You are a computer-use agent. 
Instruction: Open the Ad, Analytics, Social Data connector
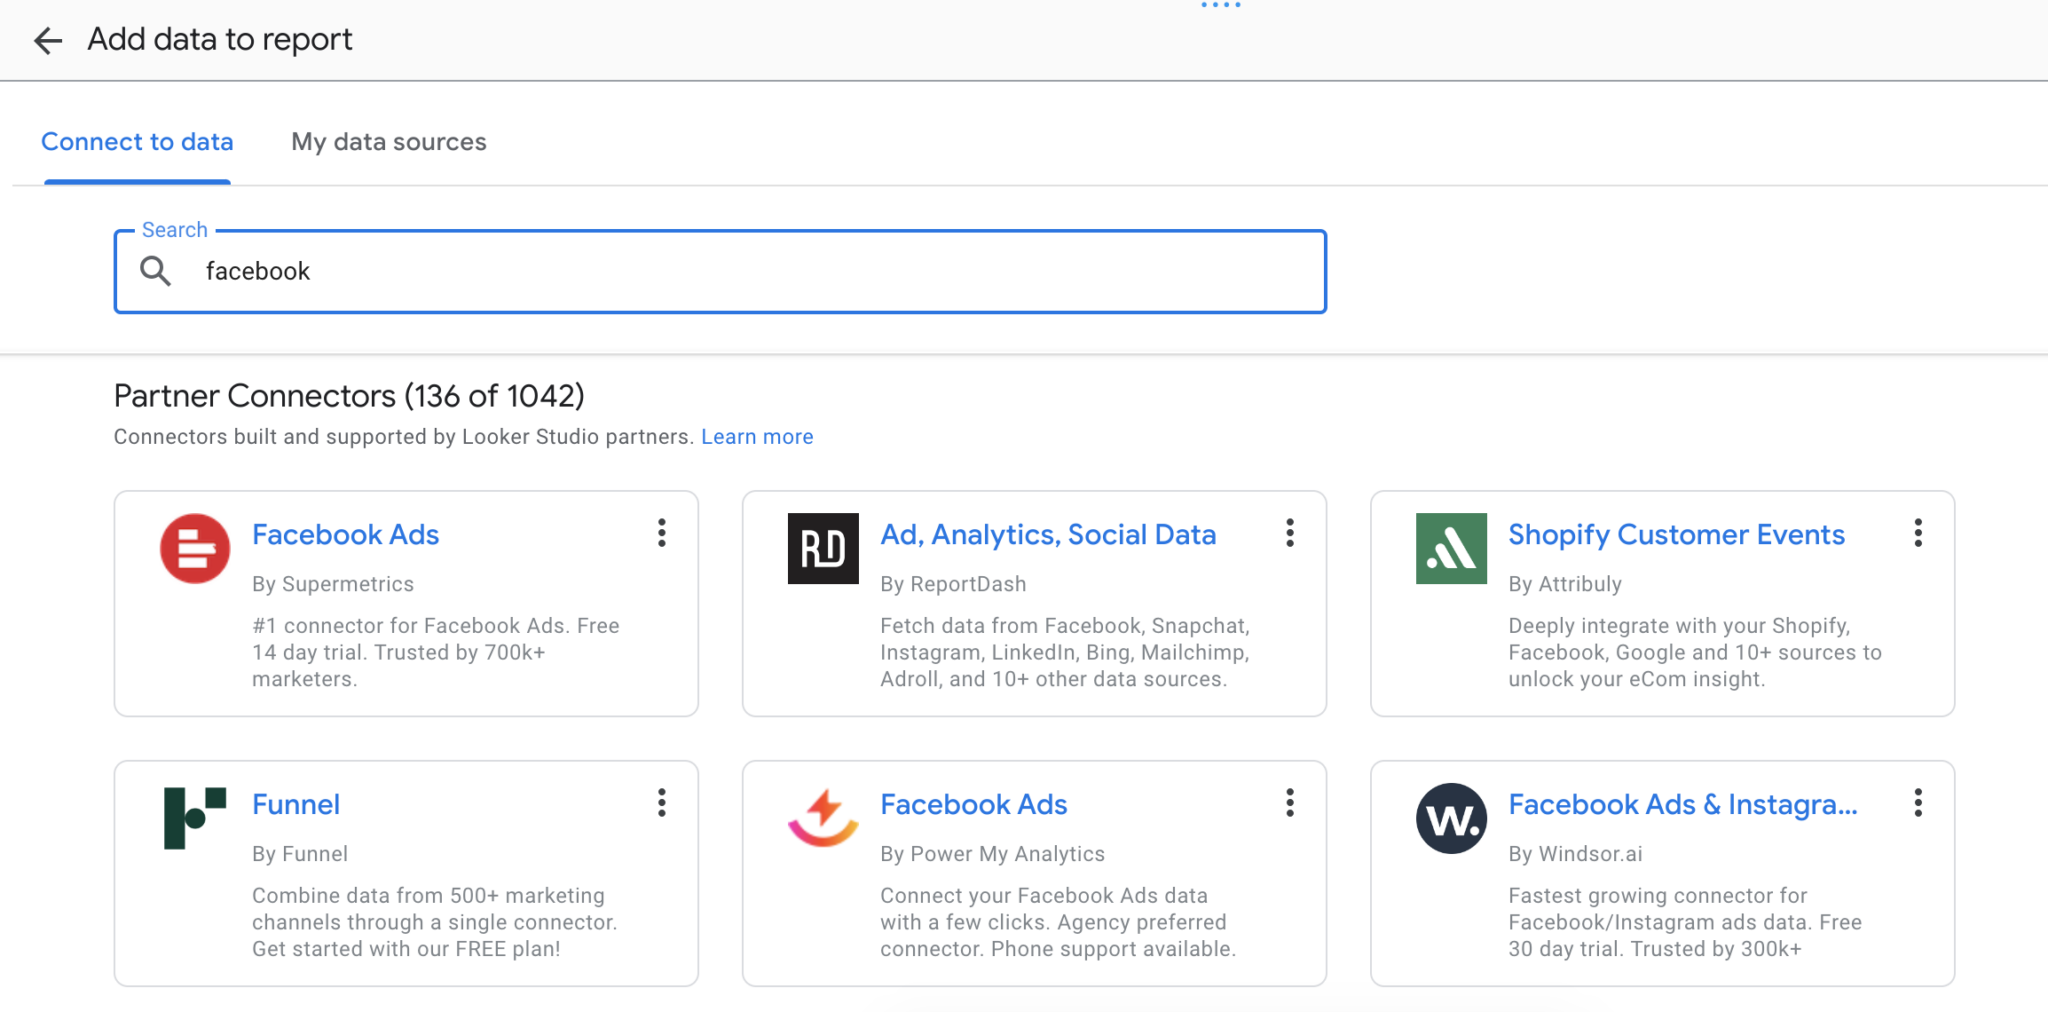point(1048,534)
